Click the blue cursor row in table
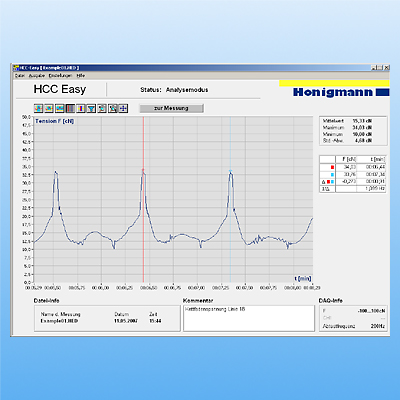 click(353, 174)
